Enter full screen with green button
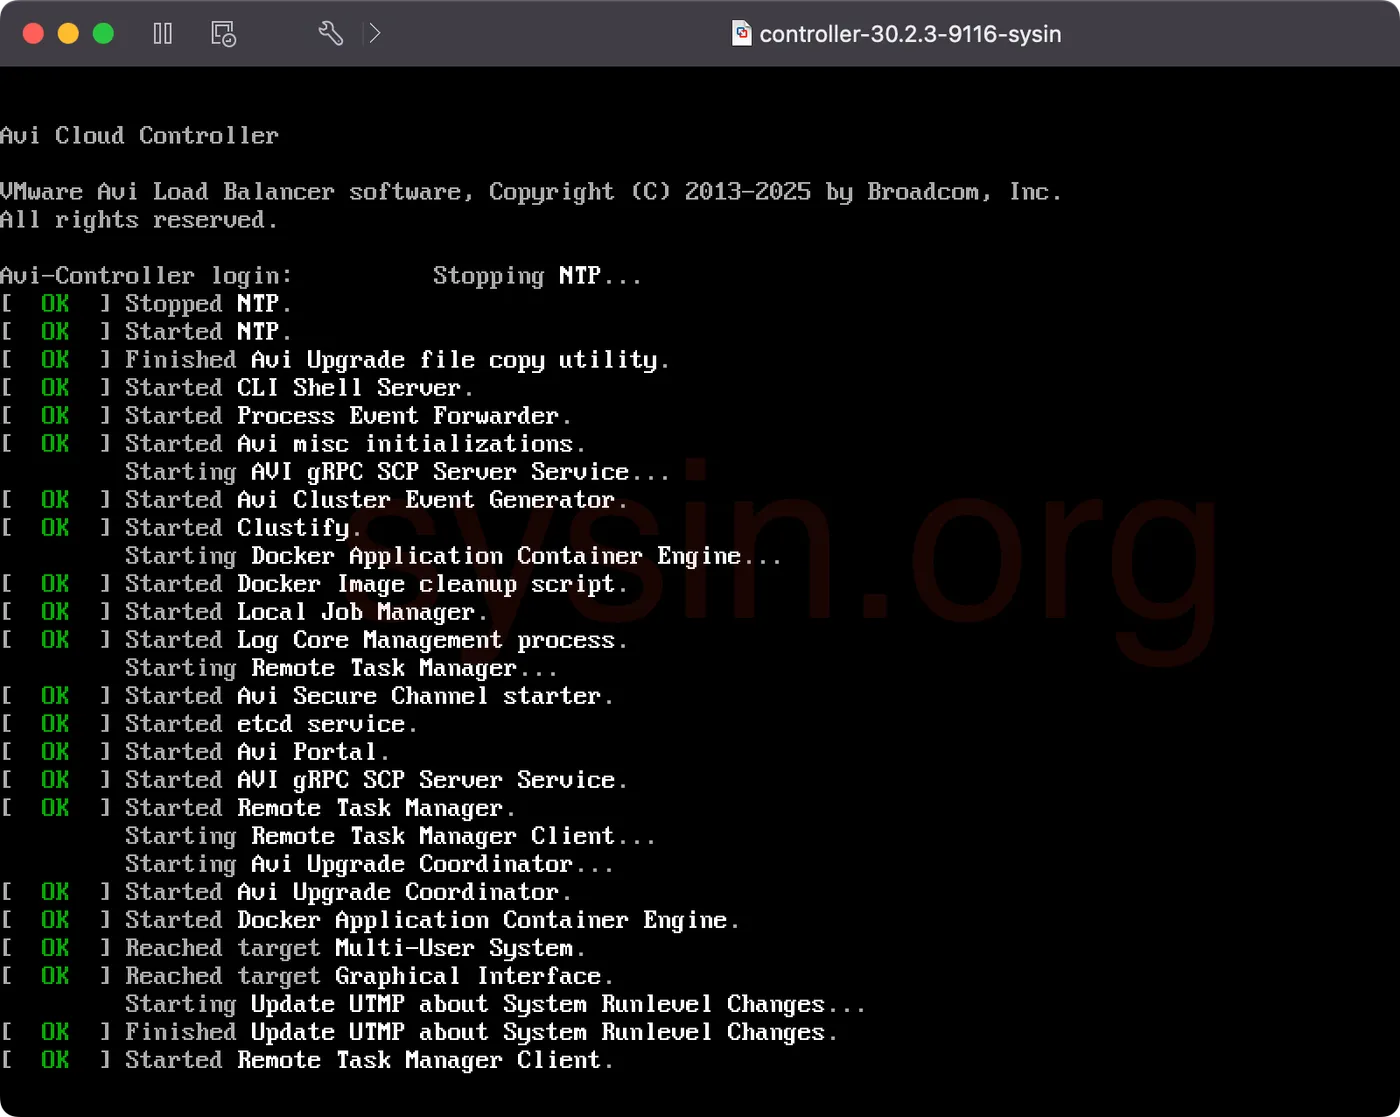The image size is (1400, 1117). [x=103, y=34]
